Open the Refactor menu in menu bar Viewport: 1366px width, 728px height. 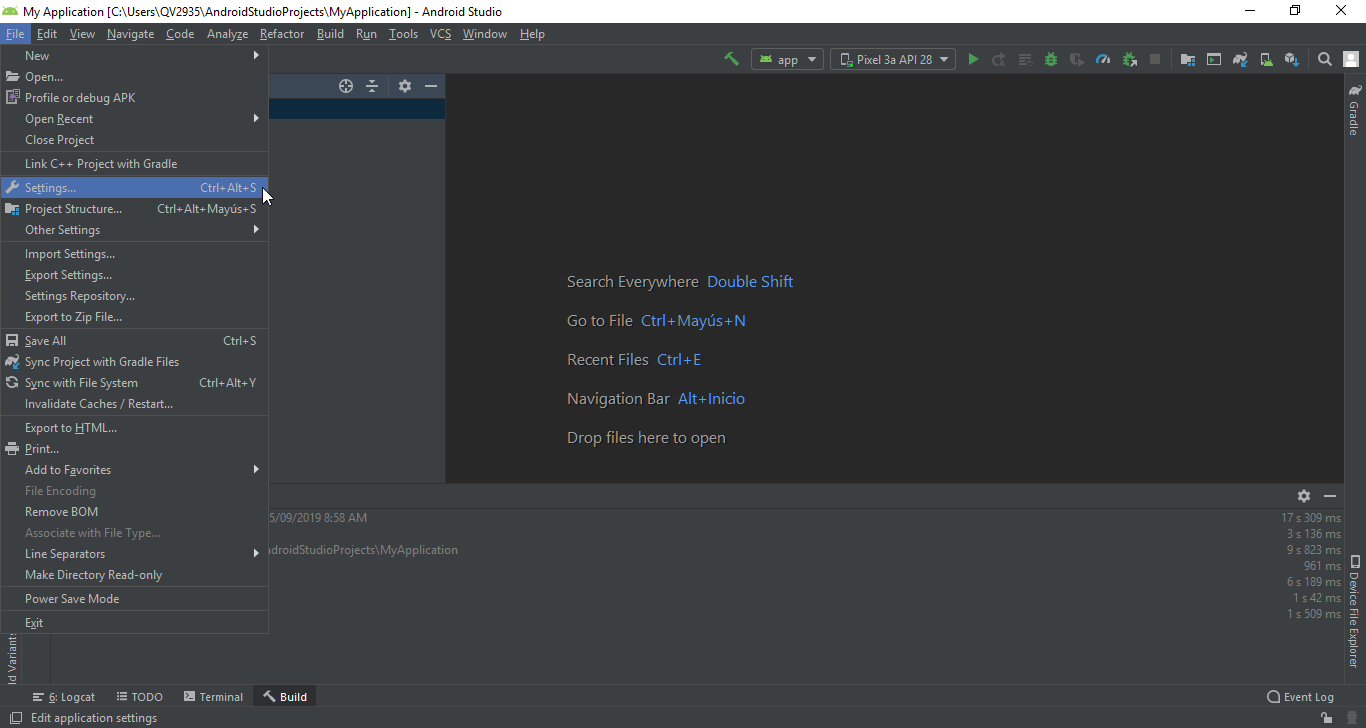click(282, 34)
